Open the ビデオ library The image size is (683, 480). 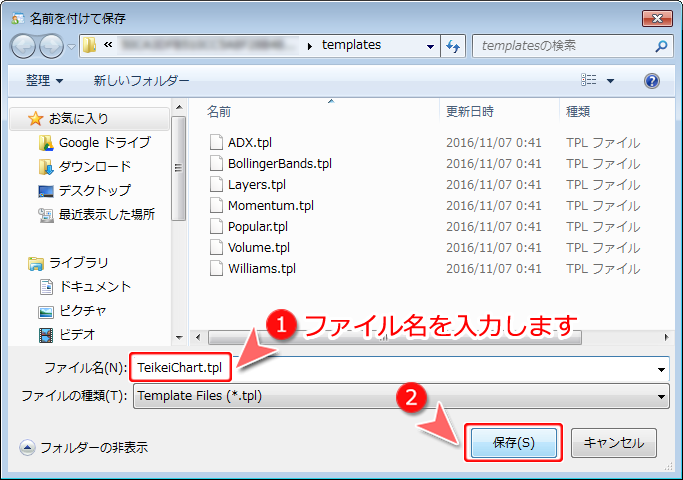(x=77, y=335)
